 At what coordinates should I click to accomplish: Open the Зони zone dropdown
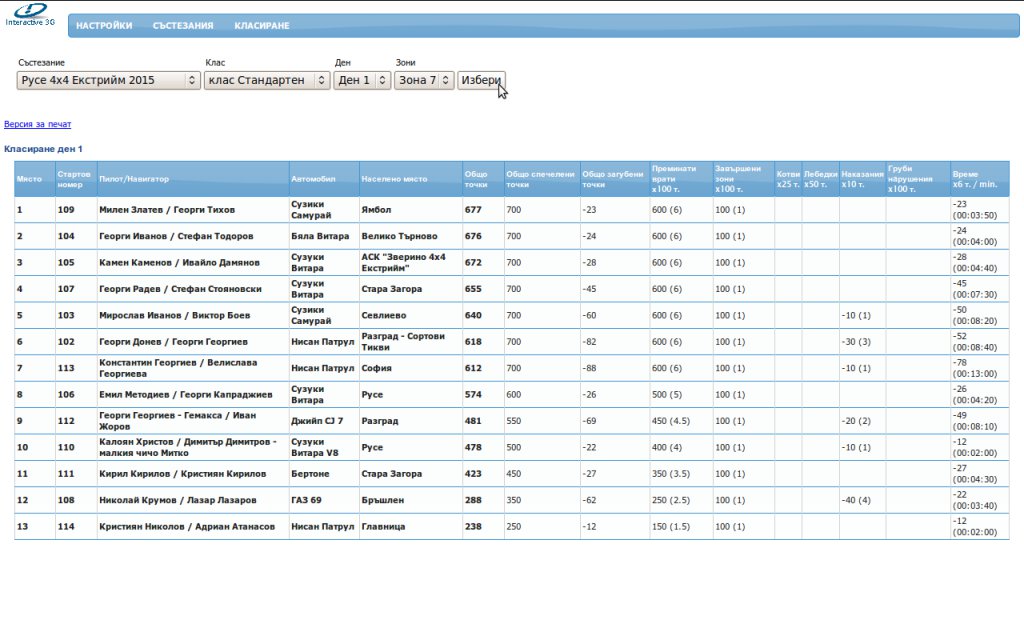424,80
